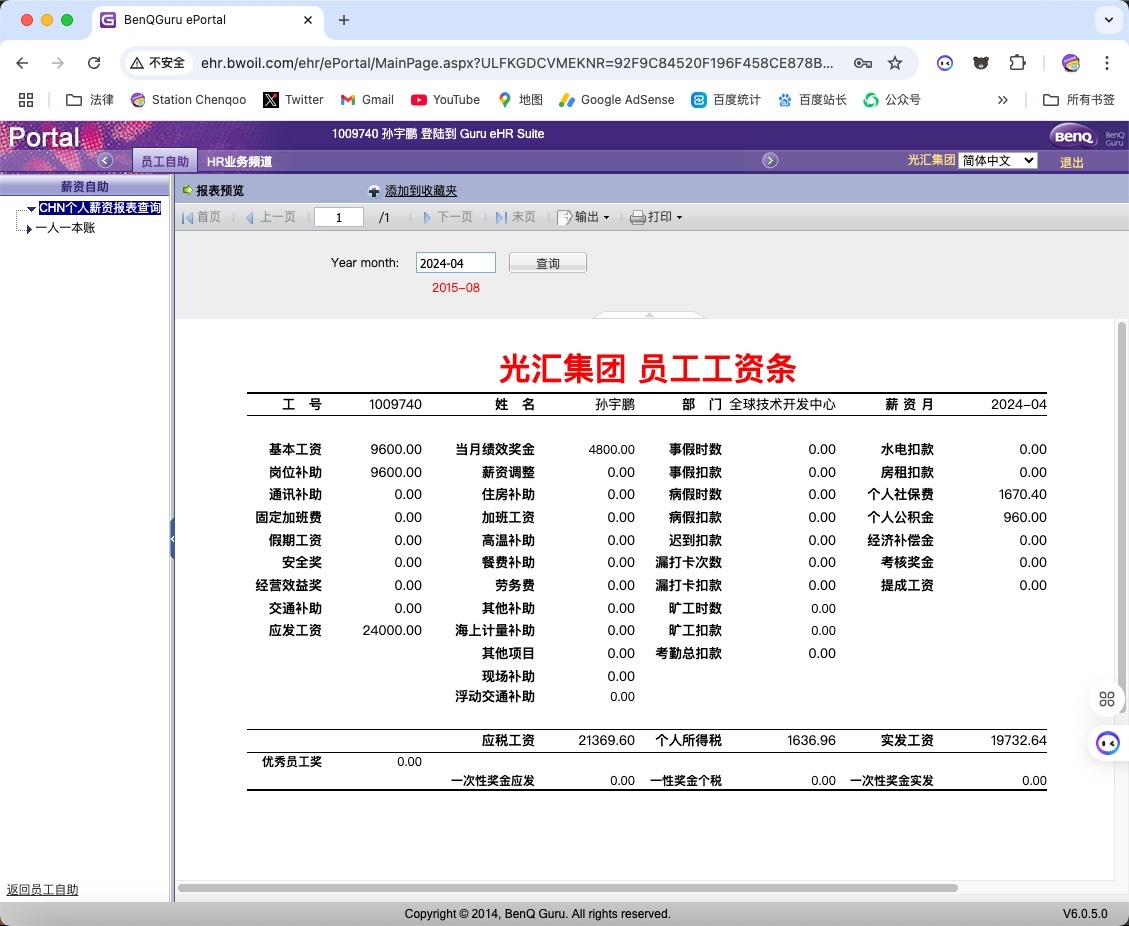
Task: Open a new browser tab
Action: pos(343,20)
